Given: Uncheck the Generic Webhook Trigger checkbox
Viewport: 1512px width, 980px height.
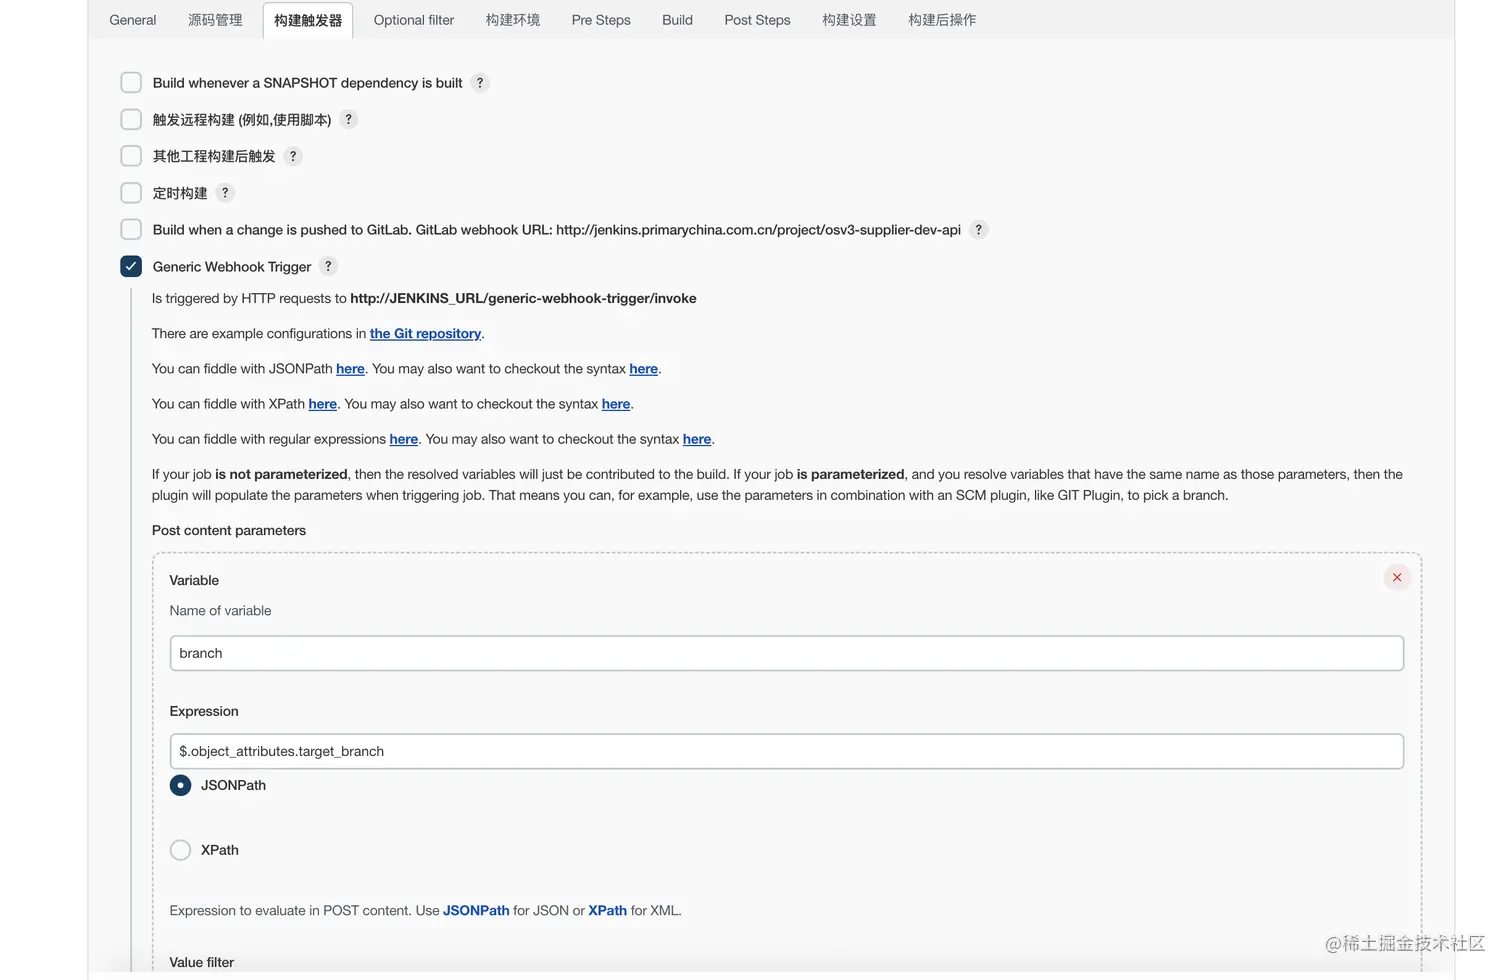Looking at the screenshot, I should click(131, 266).
